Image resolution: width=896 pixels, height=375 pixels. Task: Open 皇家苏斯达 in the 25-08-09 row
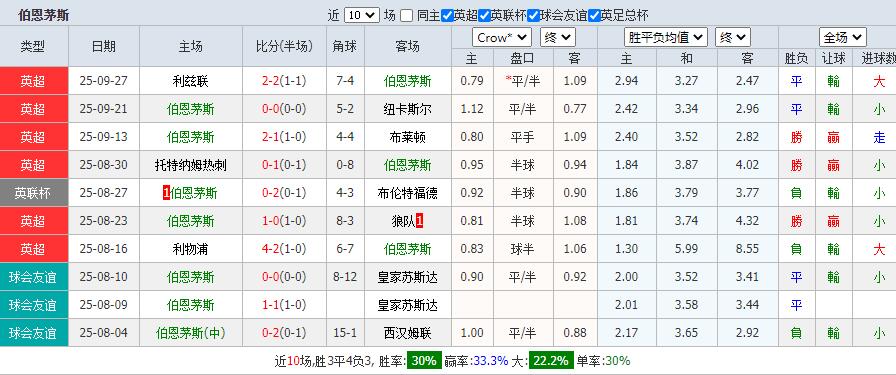click(x=407, y=305)
